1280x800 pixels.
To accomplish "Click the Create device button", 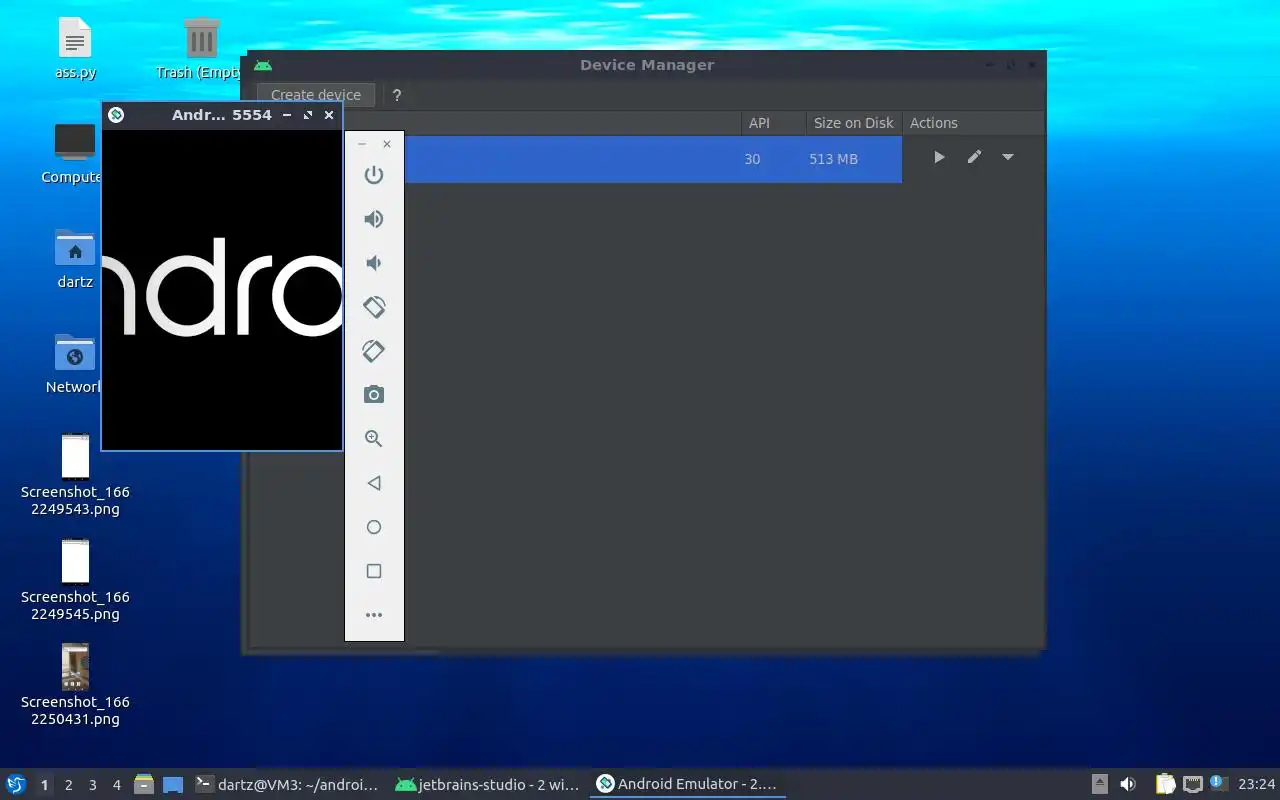I will 316,95.
